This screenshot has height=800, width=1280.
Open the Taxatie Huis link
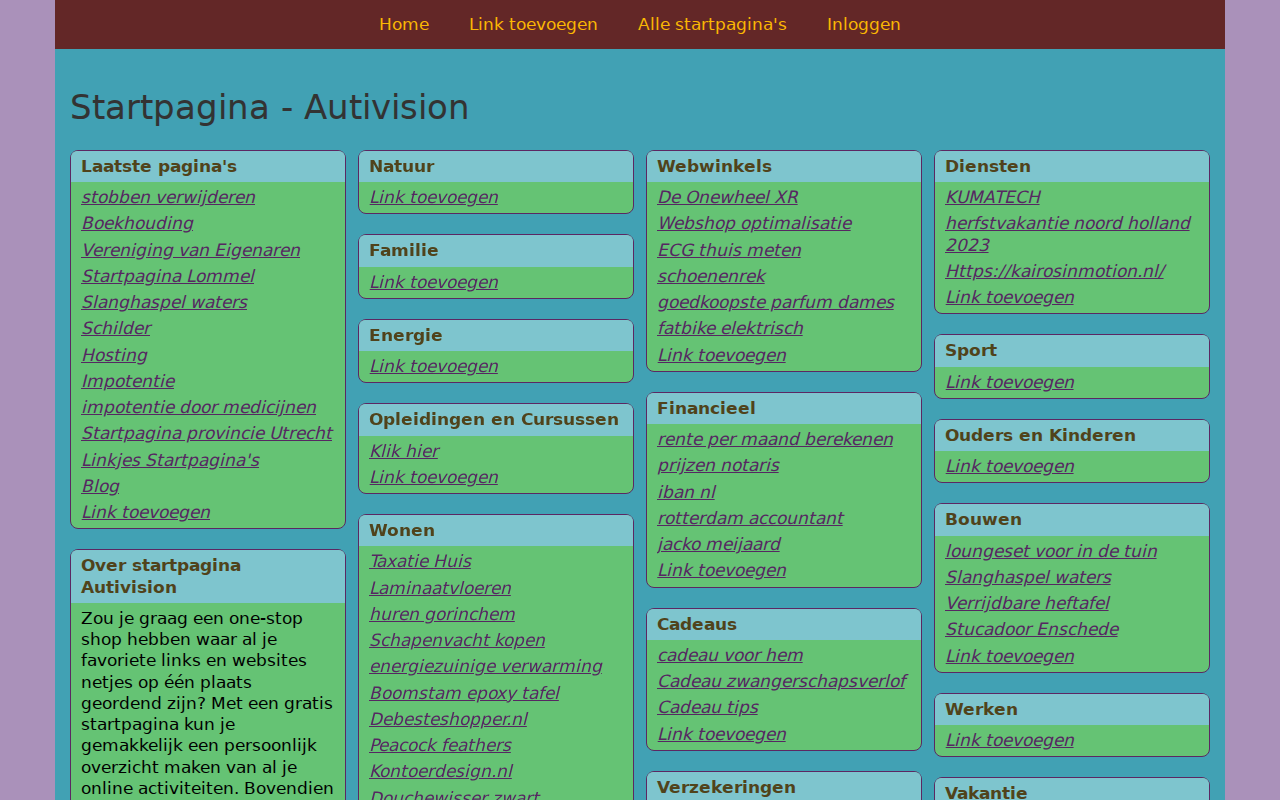click(x=420, y=561)
